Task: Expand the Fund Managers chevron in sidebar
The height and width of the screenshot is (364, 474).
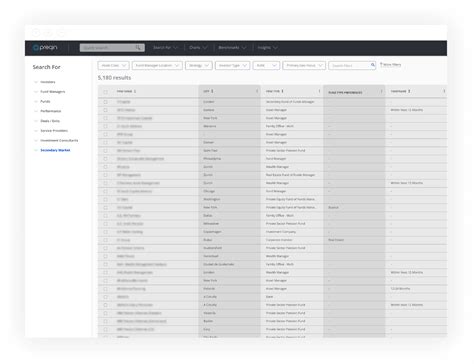Action: pos(36,92)
